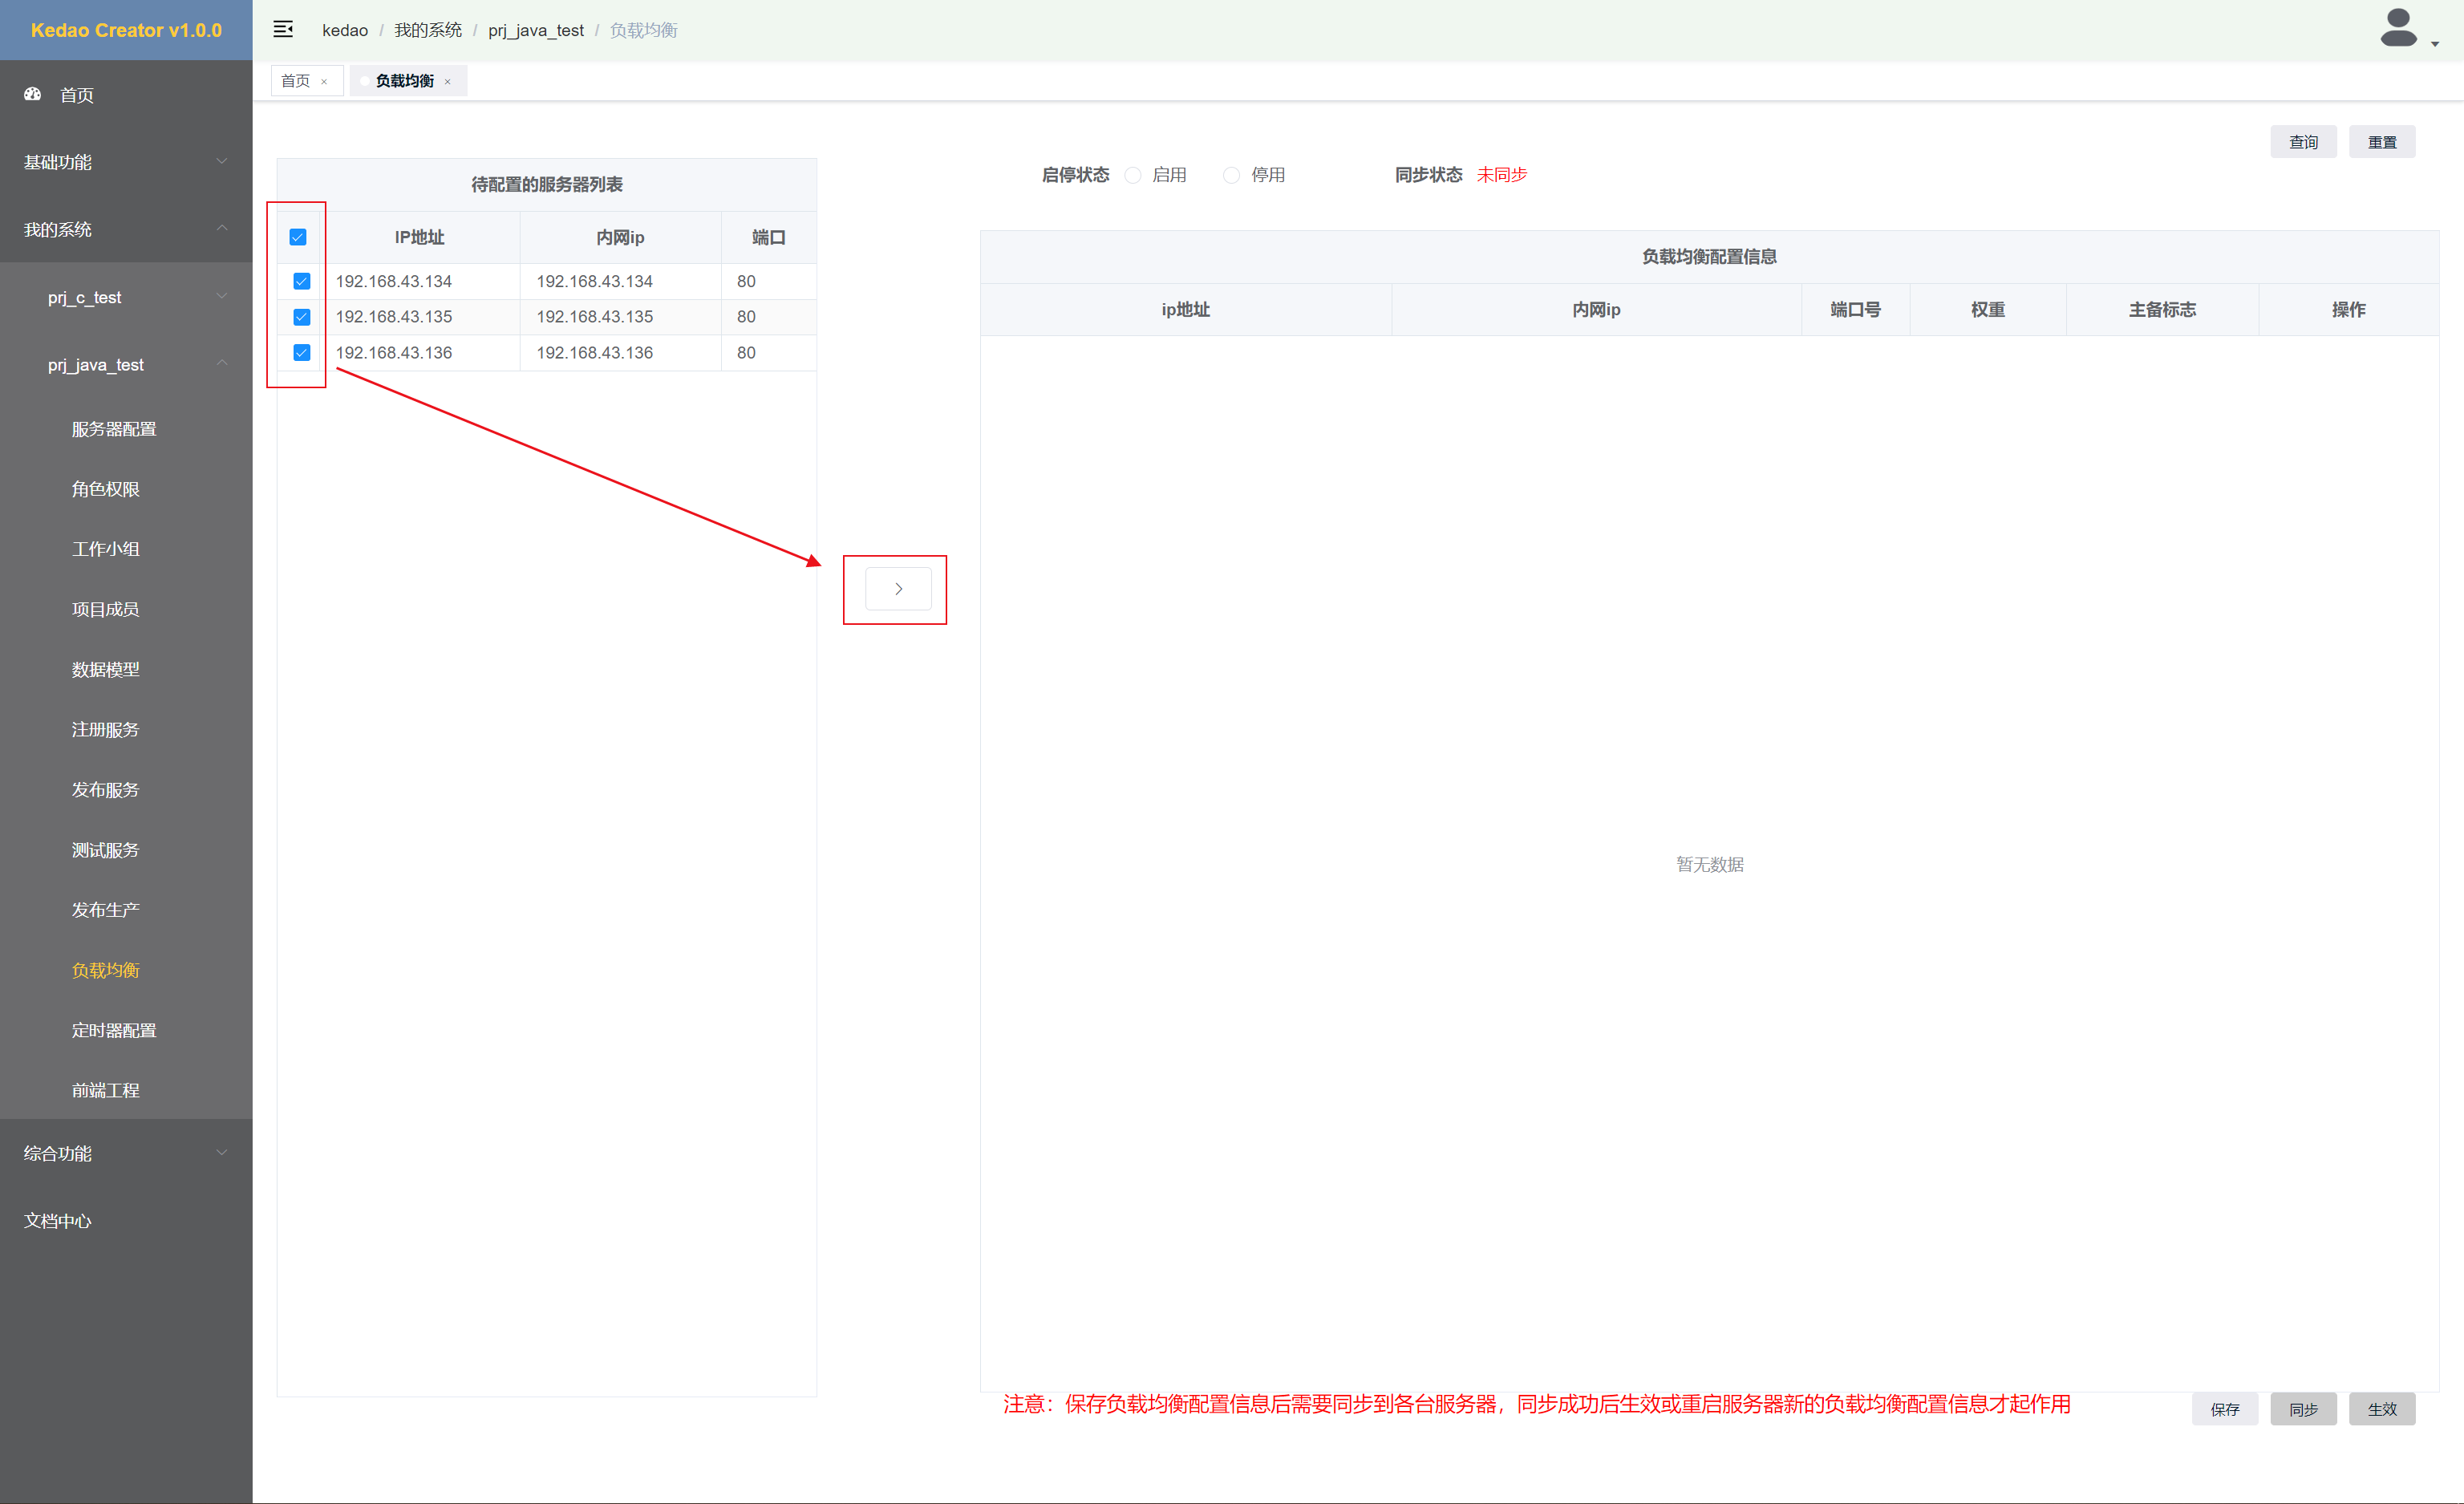Viewport: 2464px width, 1504px height.
Task: Uncheck the 192.168.43.134 server row
Action: point(301,281)
